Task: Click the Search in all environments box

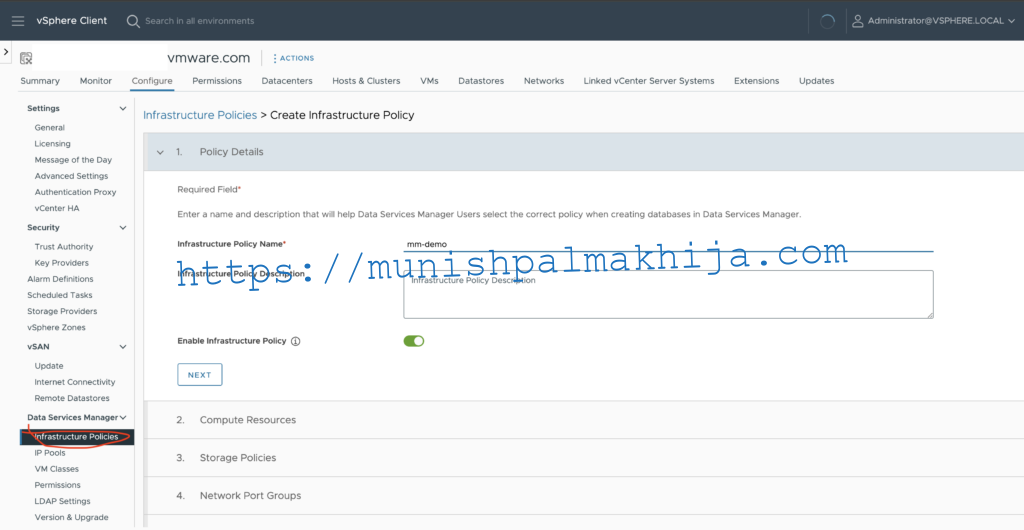Action: (x=199, y=21)
